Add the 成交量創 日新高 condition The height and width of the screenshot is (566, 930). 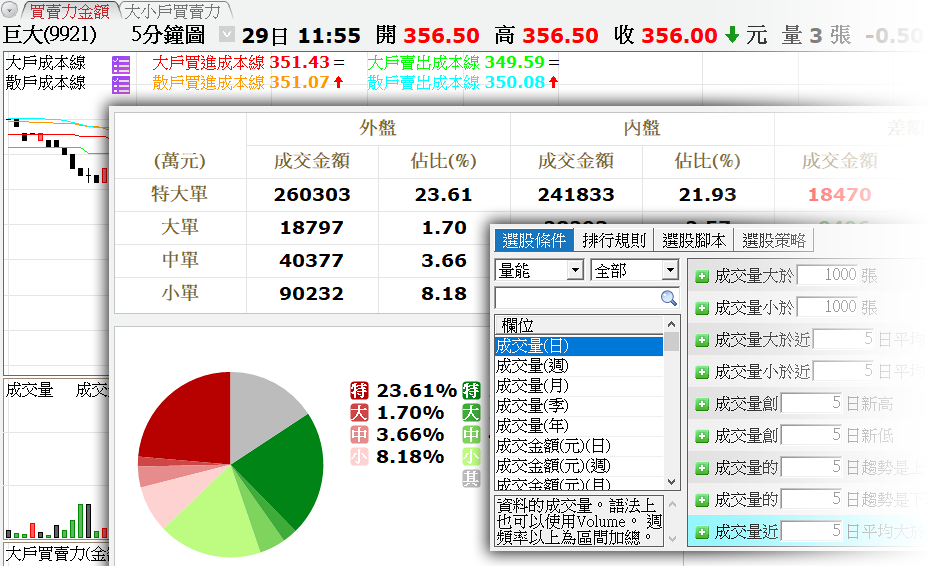702,405
